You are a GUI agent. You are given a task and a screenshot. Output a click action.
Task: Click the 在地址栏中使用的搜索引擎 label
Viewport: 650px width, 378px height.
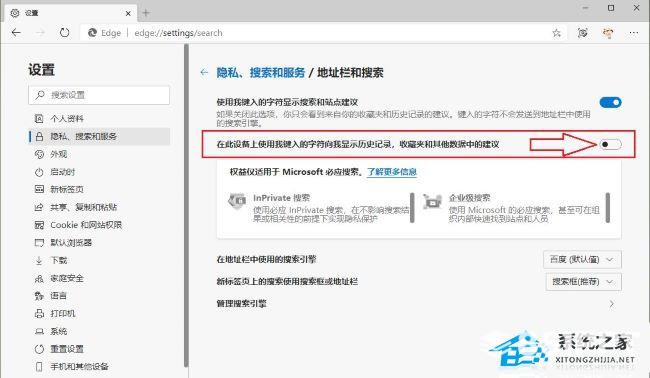266,259
